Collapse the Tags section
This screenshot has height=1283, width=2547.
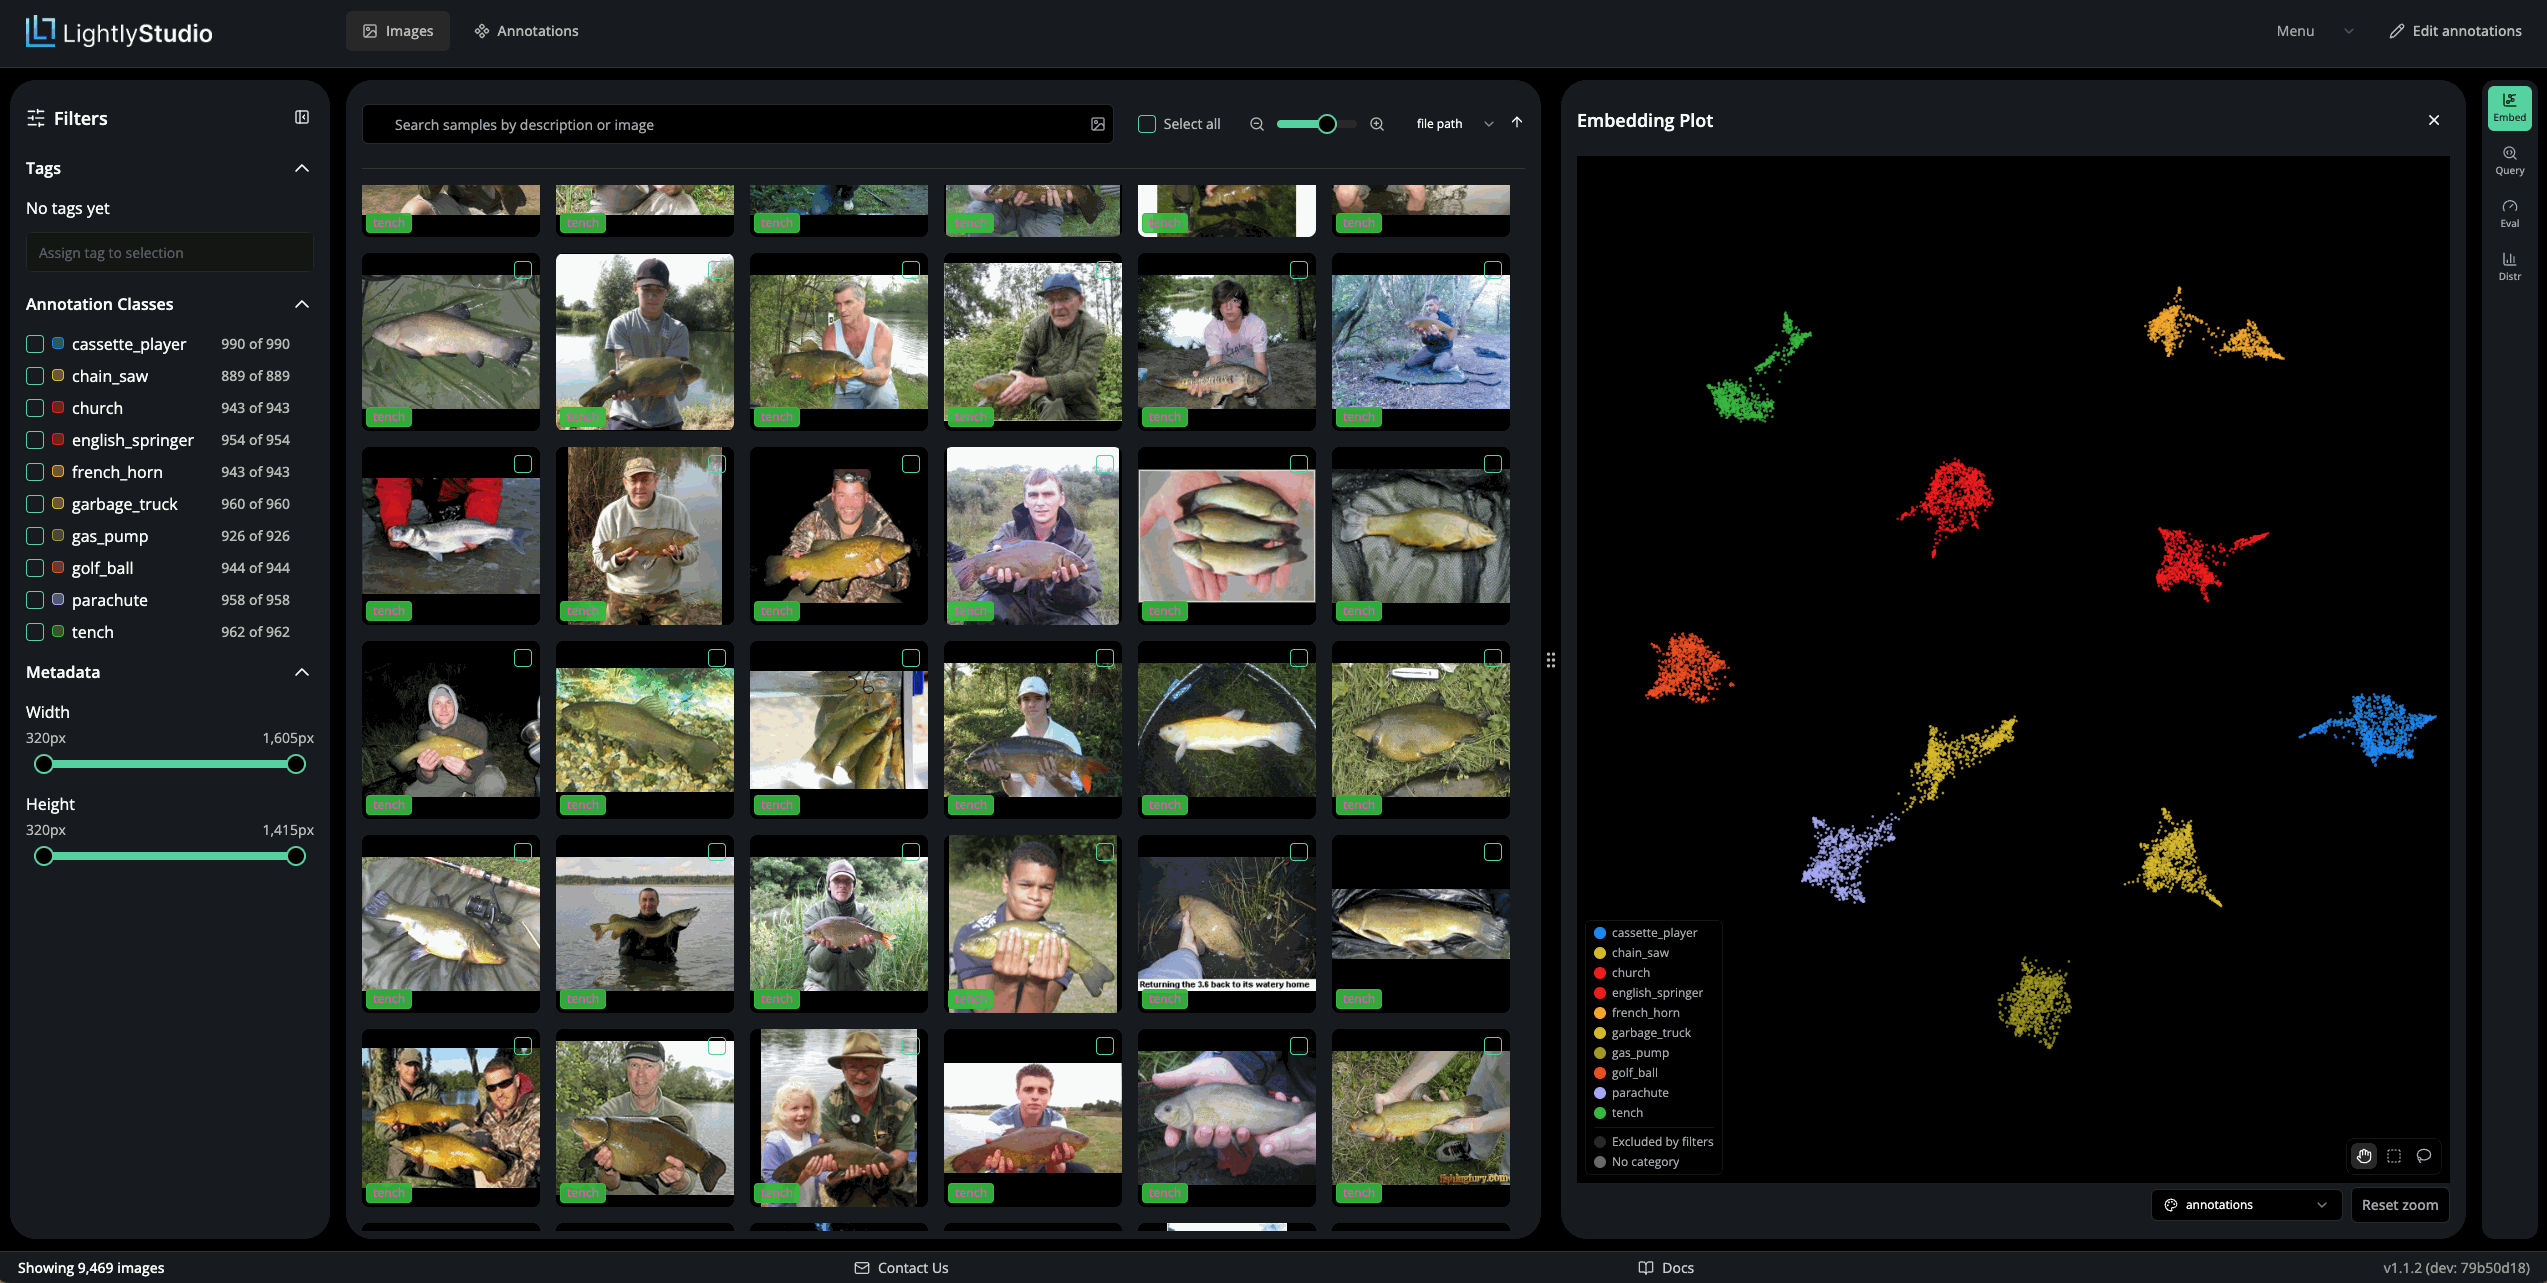pos(302,168)
